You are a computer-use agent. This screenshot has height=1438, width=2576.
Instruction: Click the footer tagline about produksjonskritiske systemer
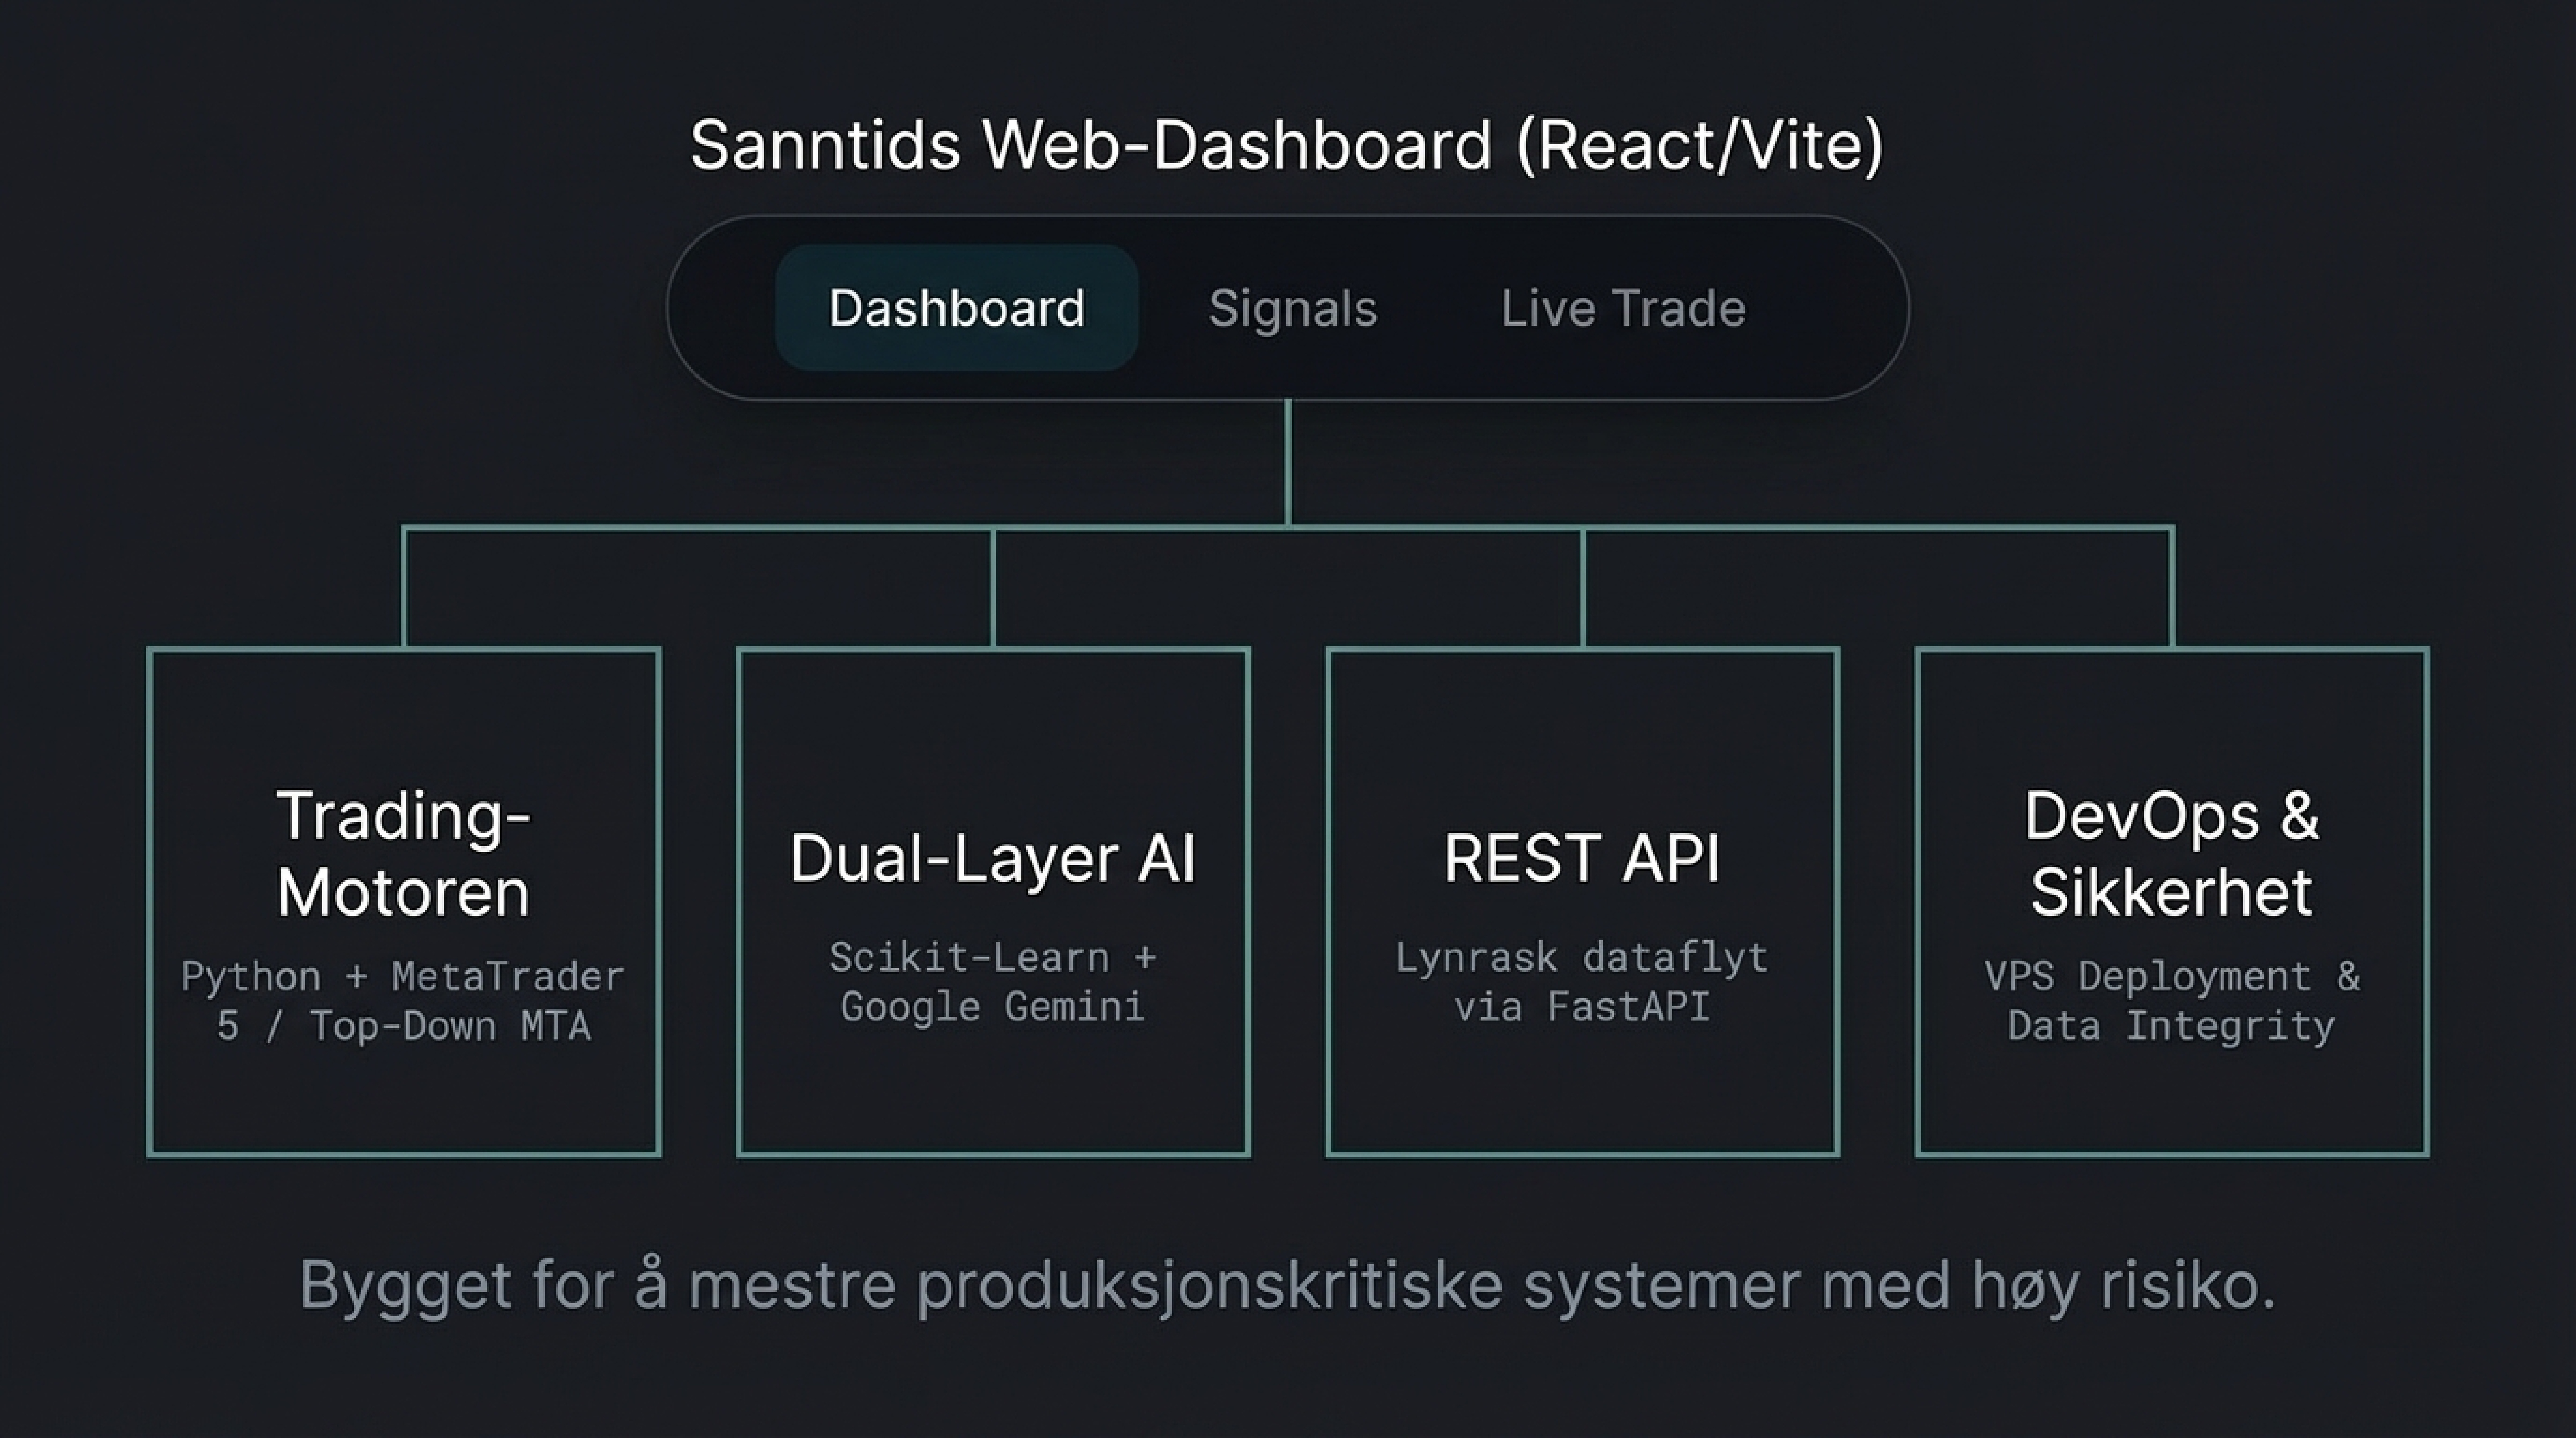click(1287, 1285)
